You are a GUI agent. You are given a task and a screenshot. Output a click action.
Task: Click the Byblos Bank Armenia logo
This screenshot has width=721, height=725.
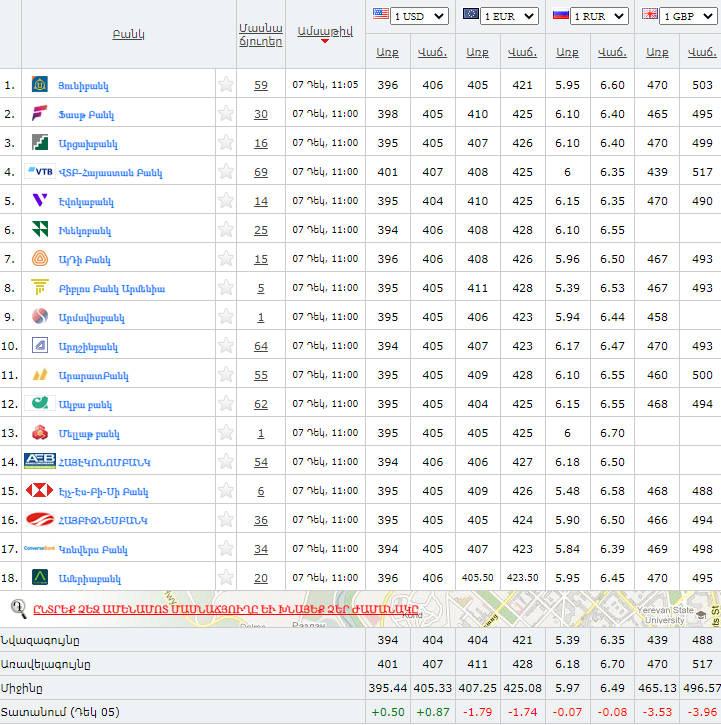pyautogui.click(x=40, y=287)
